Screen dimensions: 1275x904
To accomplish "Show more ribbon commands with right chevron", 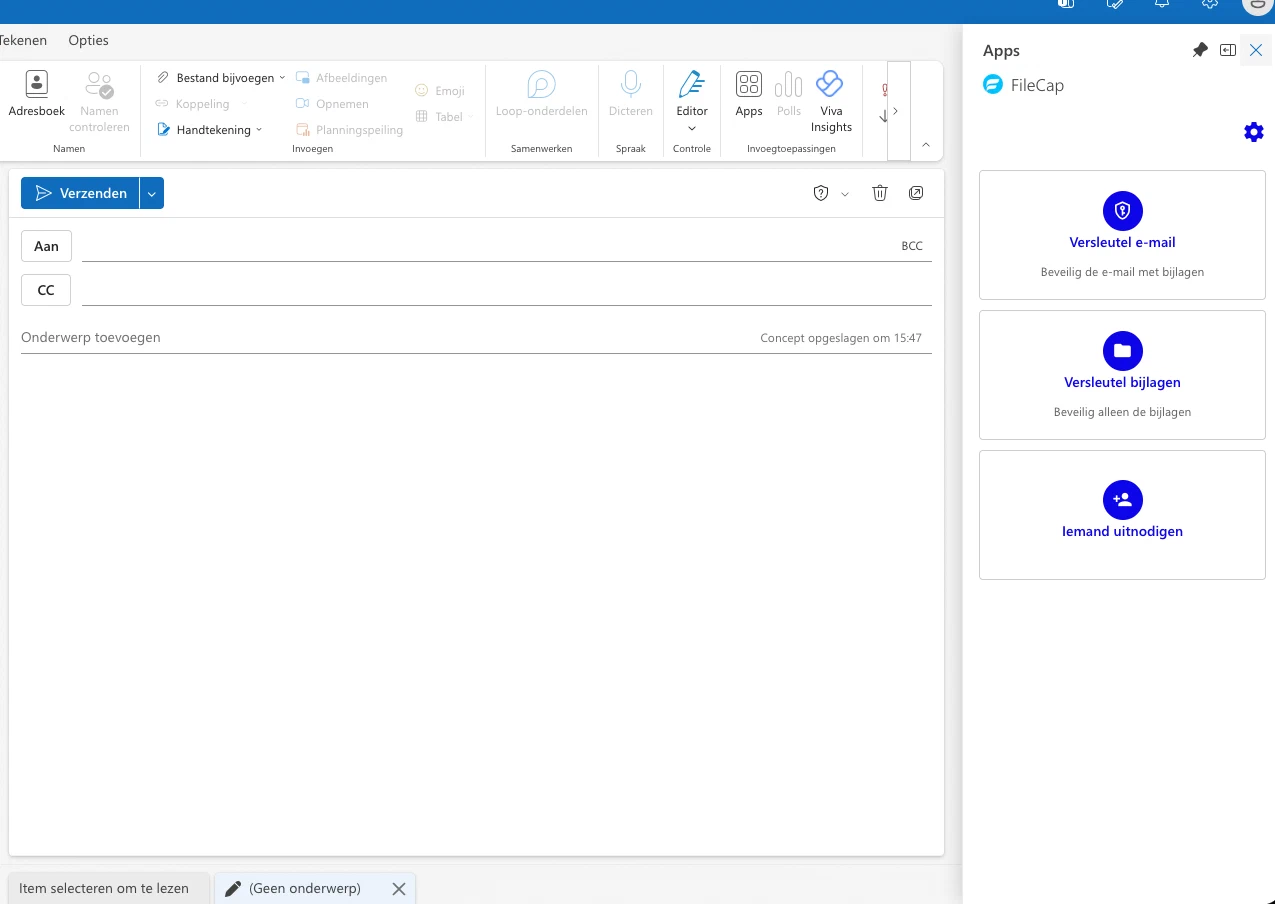I will pyautogui.click(x=898, y=111).
